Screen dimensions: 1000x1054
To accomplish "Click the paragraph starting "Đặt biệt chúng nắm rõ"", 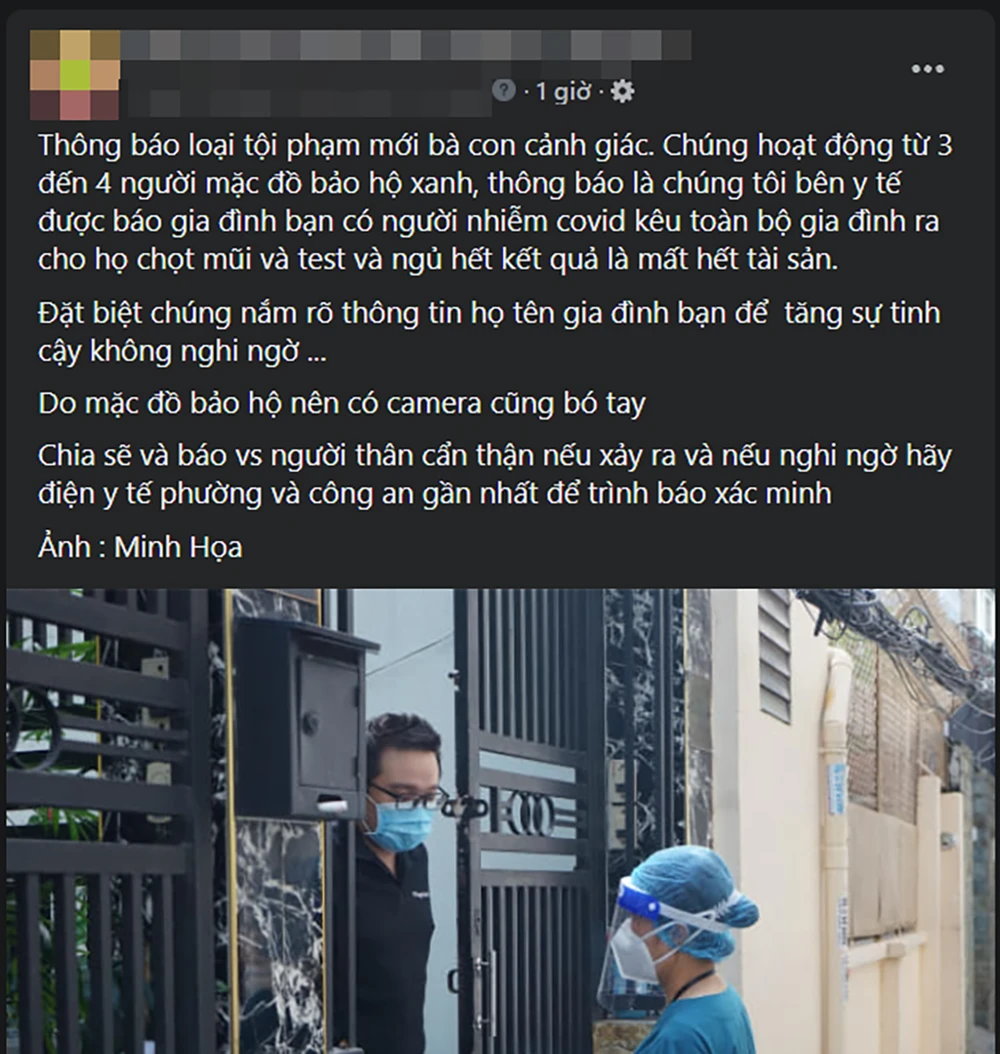I will coord(489,332).
